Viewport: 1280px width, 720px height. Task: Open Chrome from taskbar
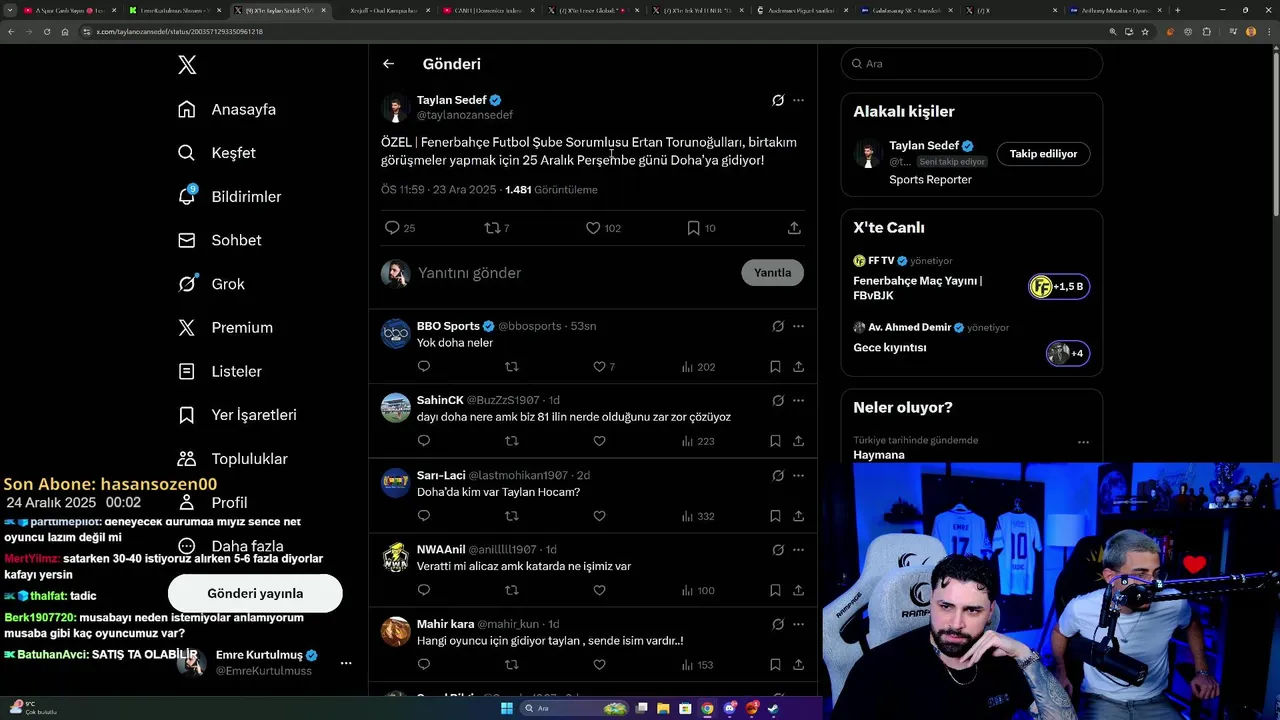(707, 708)
